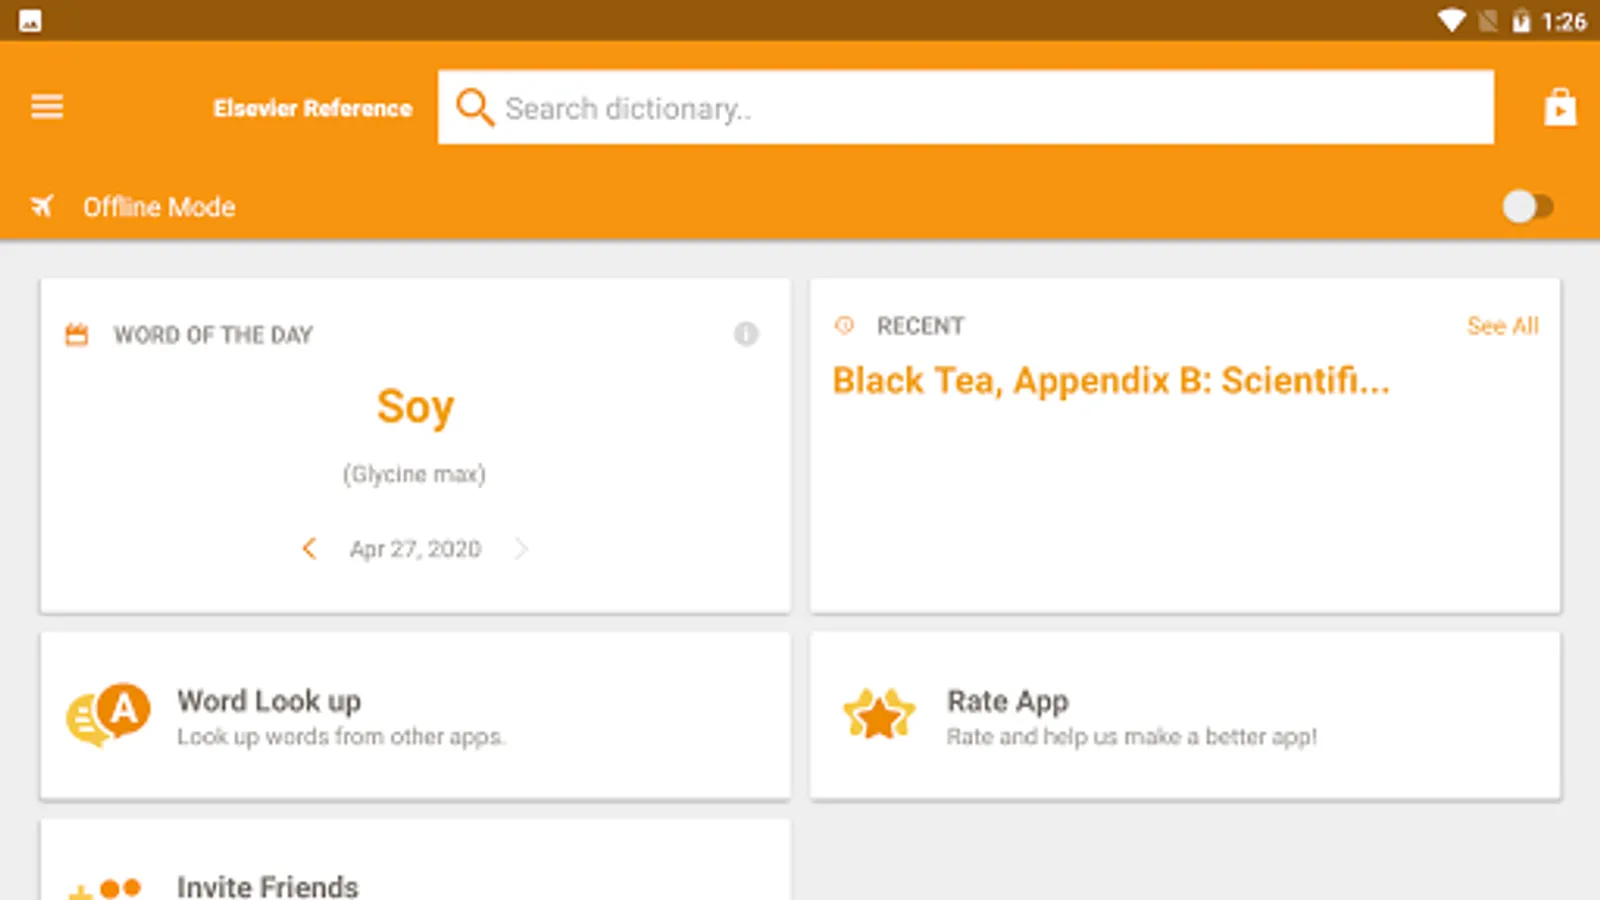Tap the Invite Friends icon
The width and height of the screenshot is (1600, 900).
pyautogui.click(x=105, y=888)
